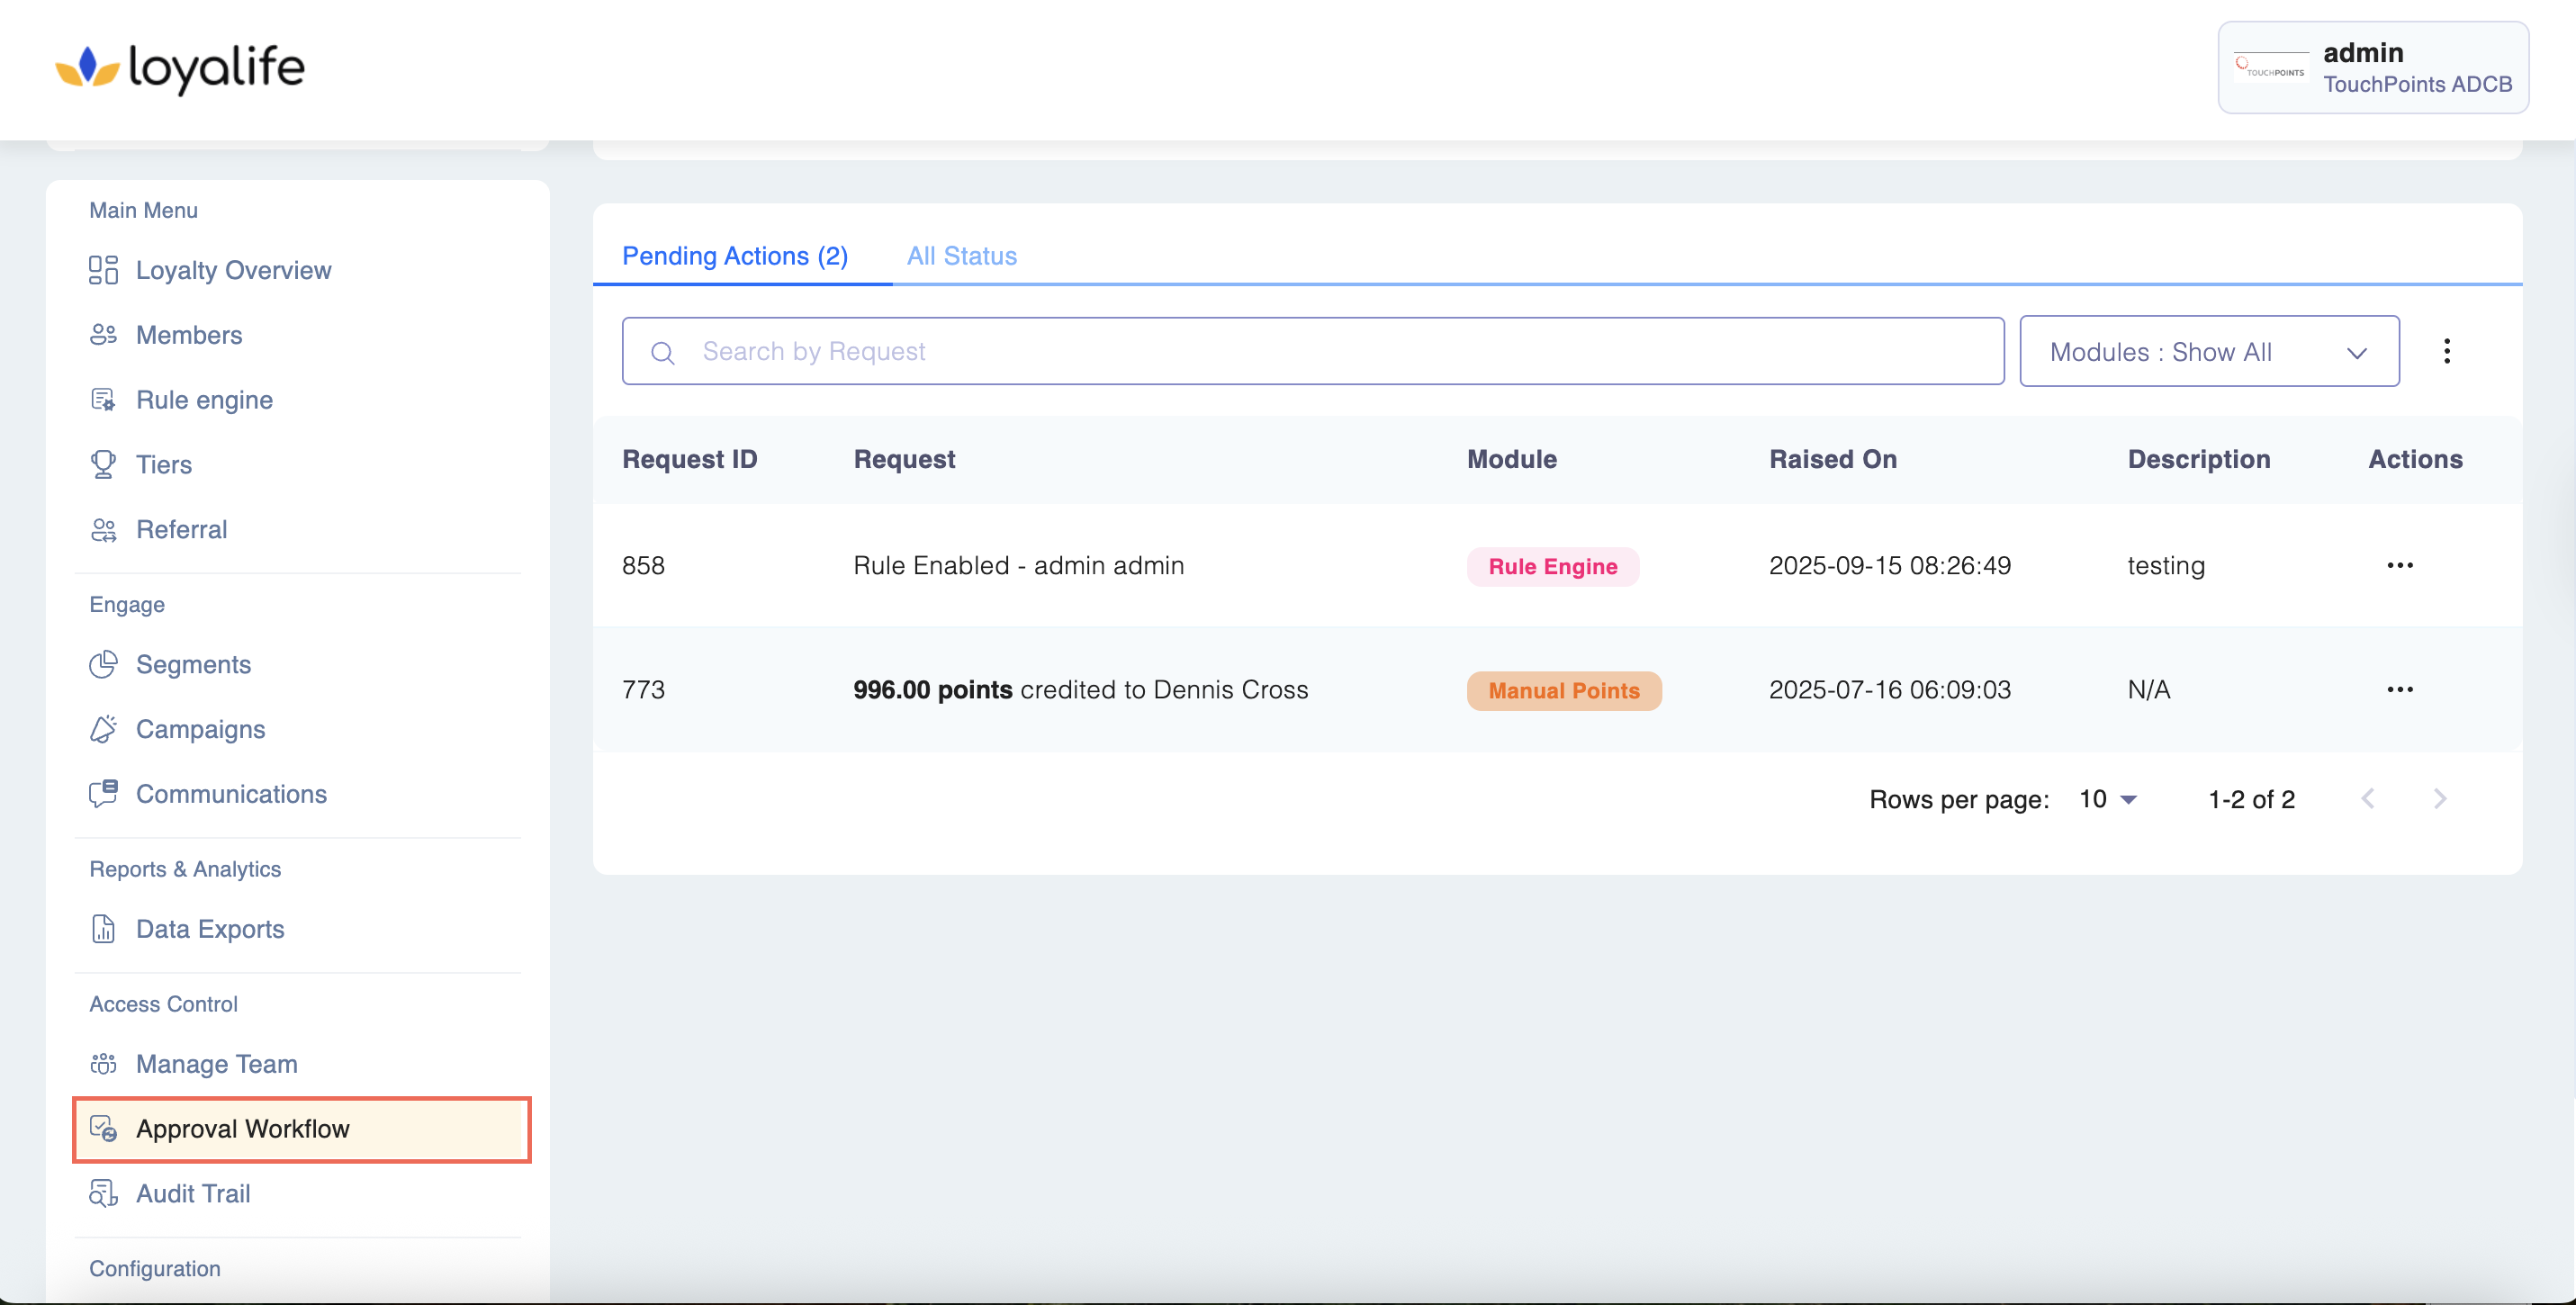
Task: Switch to the All Status tab
Action: tap(961, 256)
